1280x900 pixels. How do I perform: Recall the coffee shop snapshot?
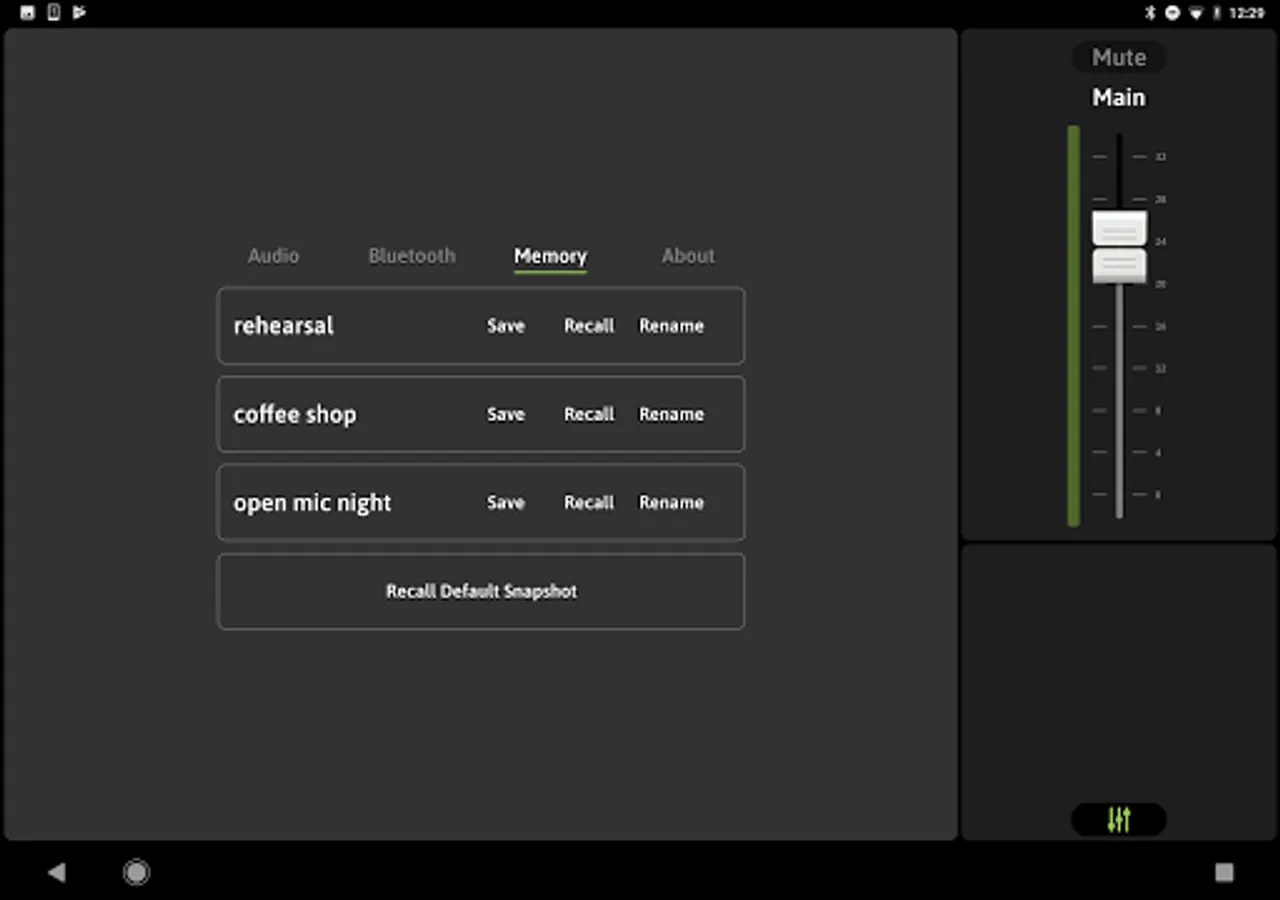click(x=589, y=414)
